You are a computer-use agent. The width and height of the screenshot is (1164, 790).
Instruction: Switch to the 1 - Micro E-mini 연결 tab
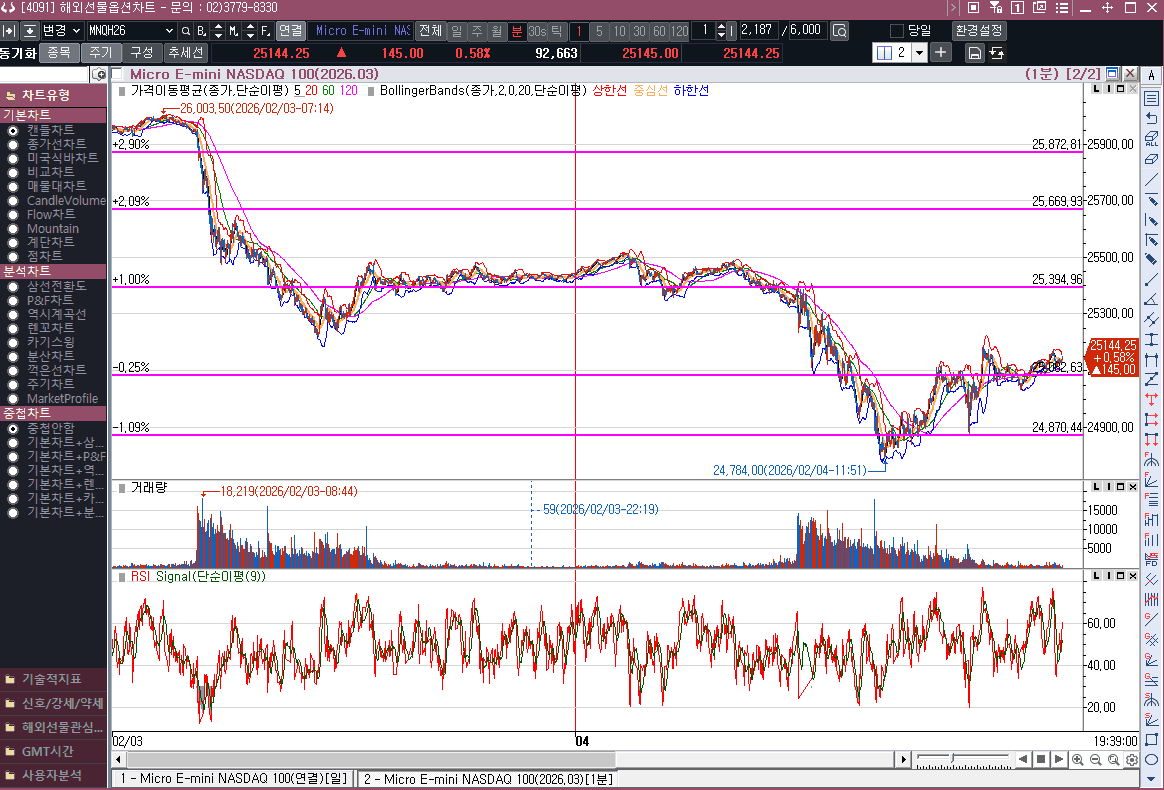[x=233, y=779]
